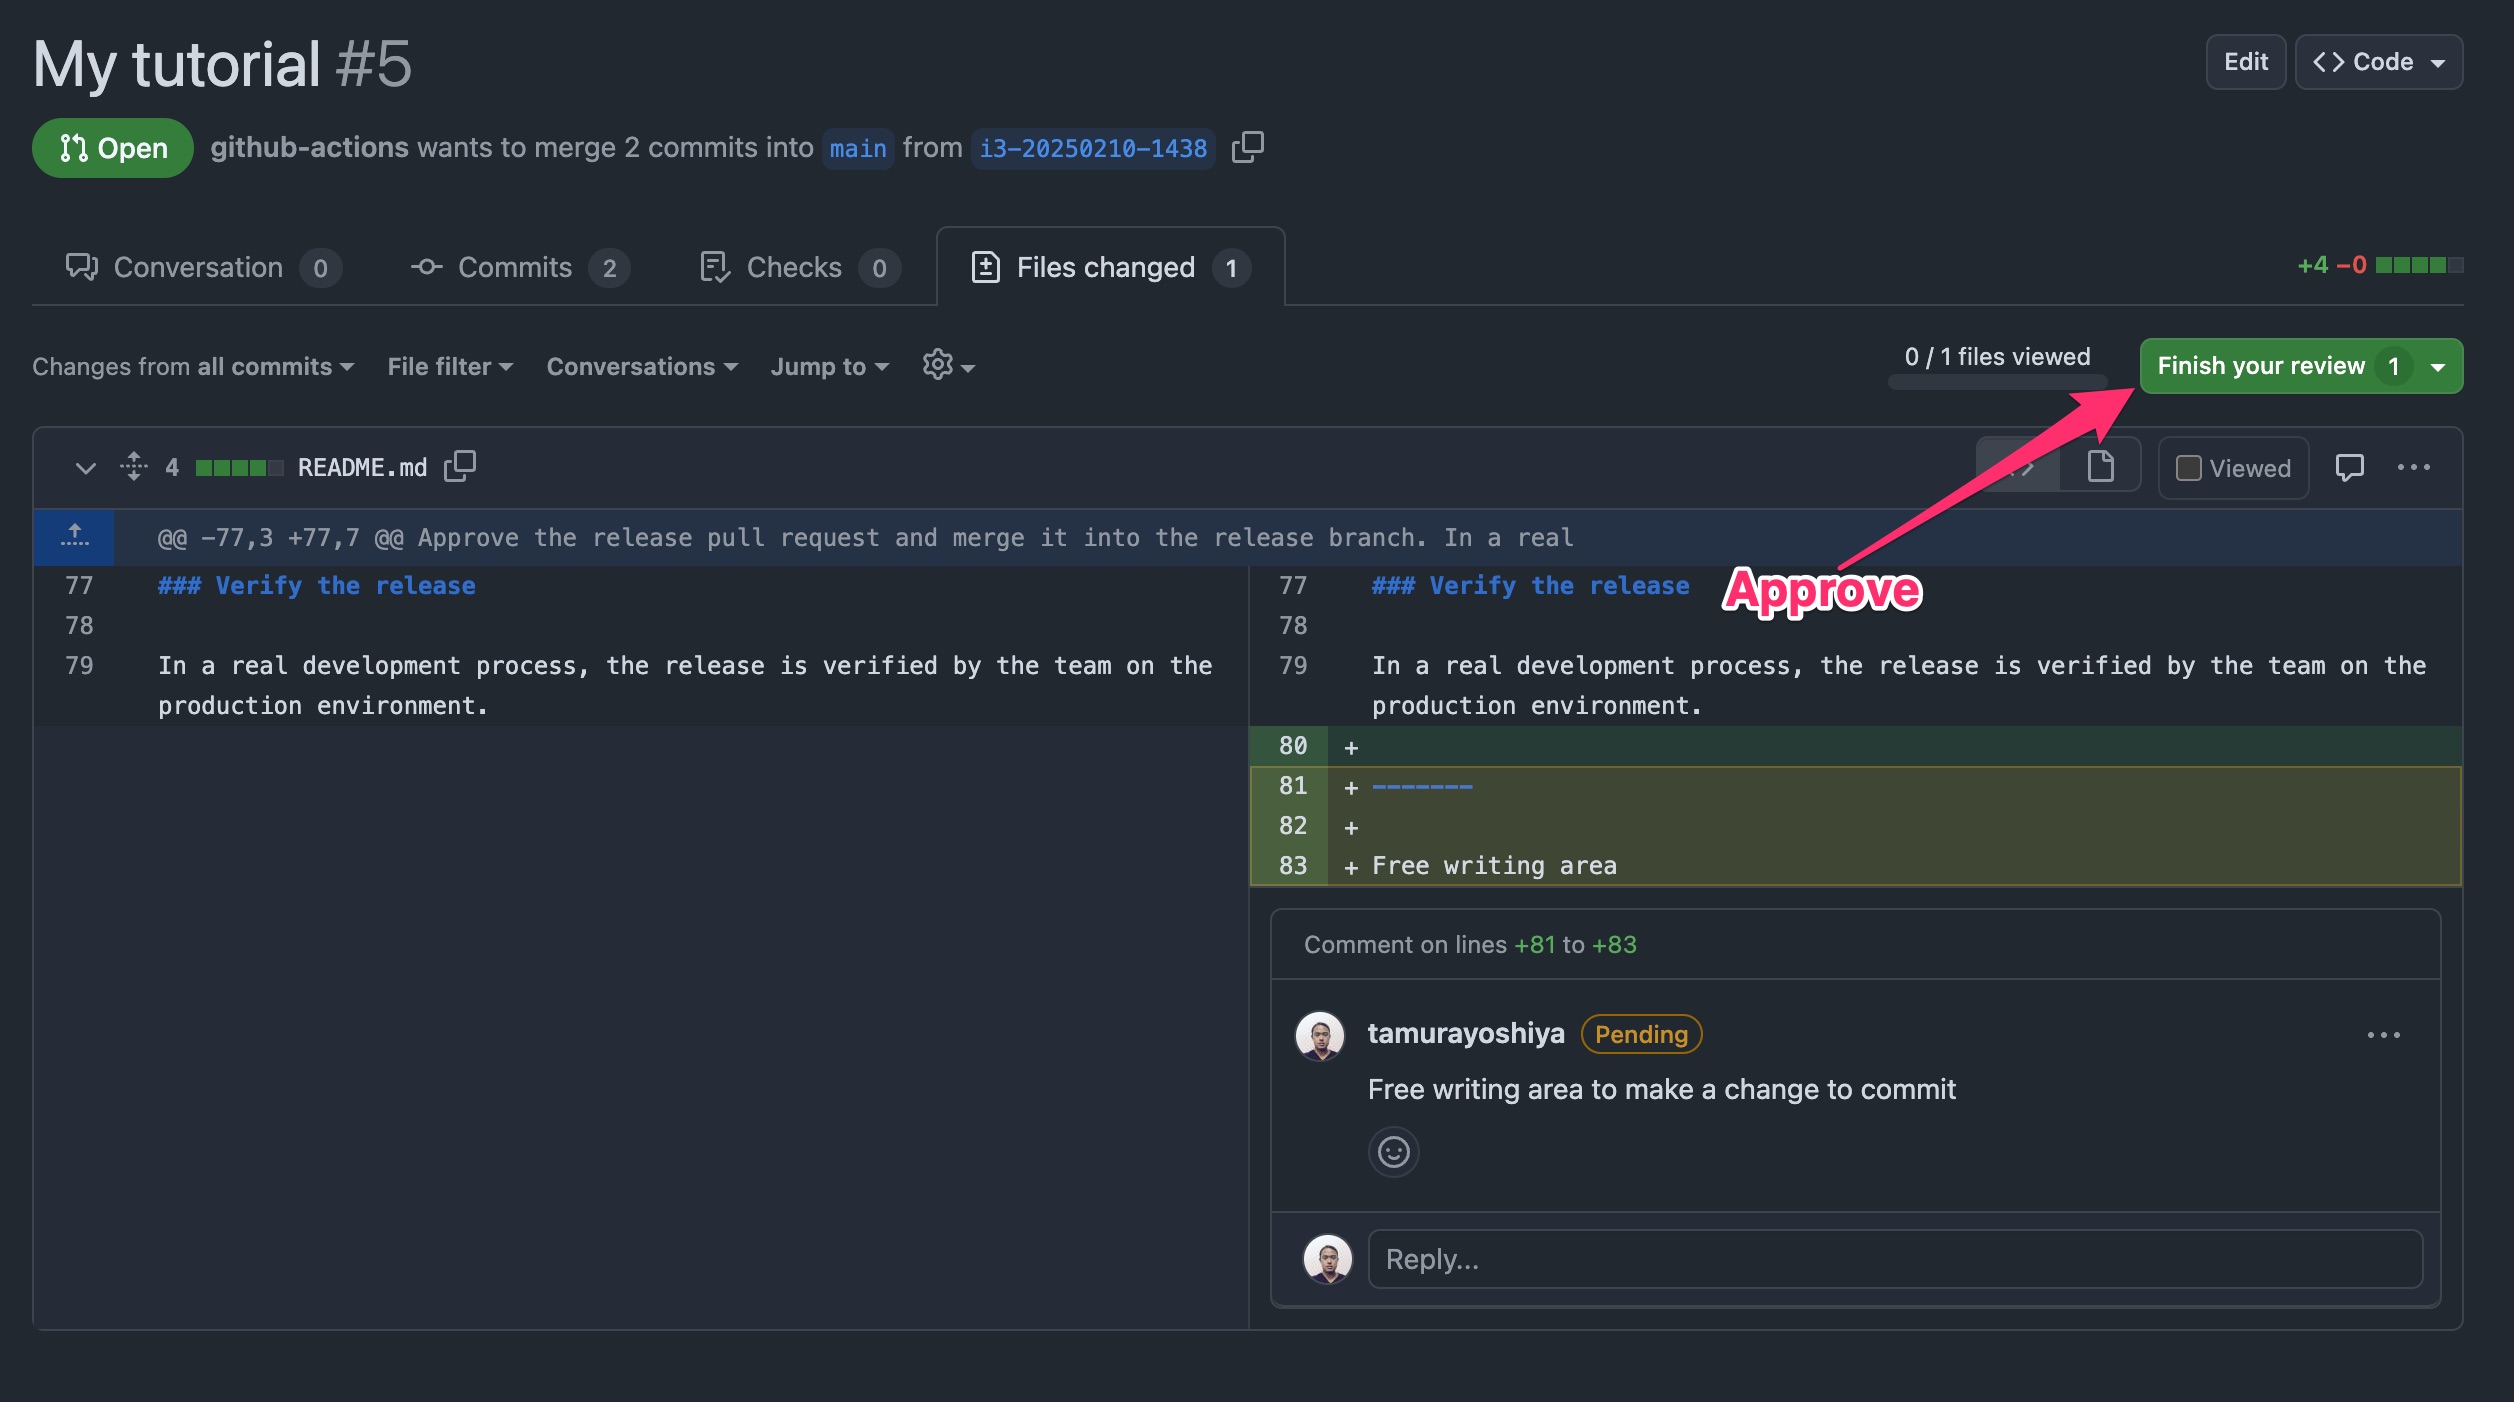Screen dimensions: 2514x1402
Task: Click the Open pull request status badge
Action: [x=113, y=148]
